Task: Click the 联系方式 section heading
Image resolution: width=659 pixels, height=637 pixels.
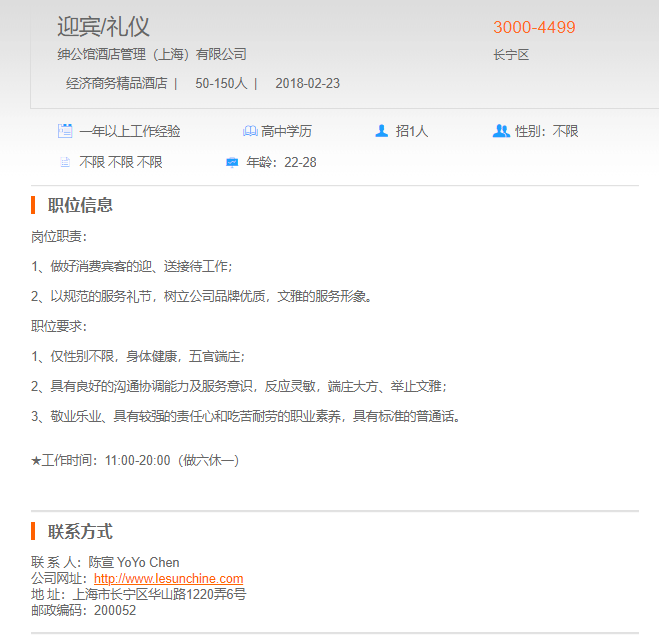Action: (80, 531)
